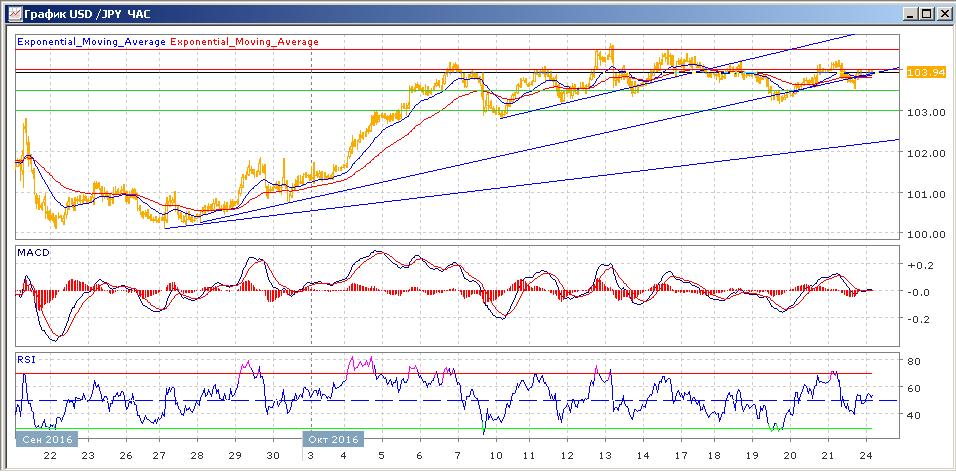This screenshot has height=472, width=956.
Task: Click the current price tag 103.94
Action: (926, 73)
